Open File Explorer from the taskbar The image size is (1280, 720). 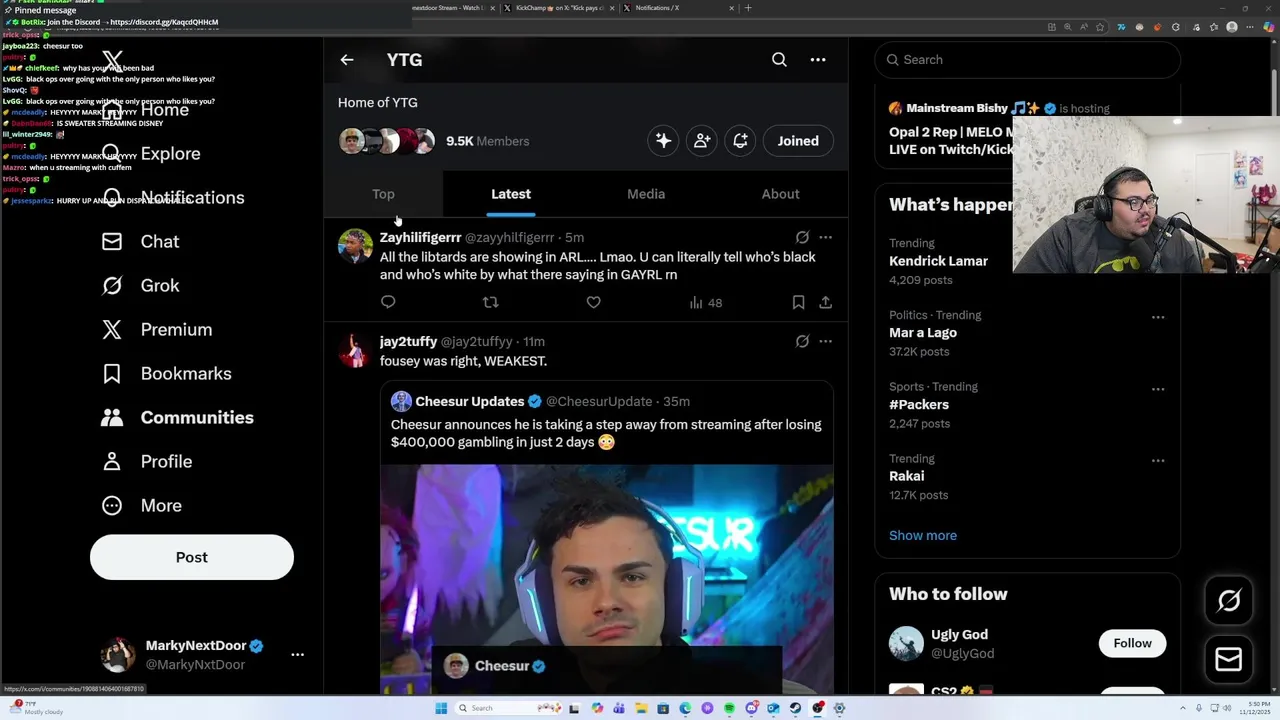pyautogui.click(x=641, y=708)
